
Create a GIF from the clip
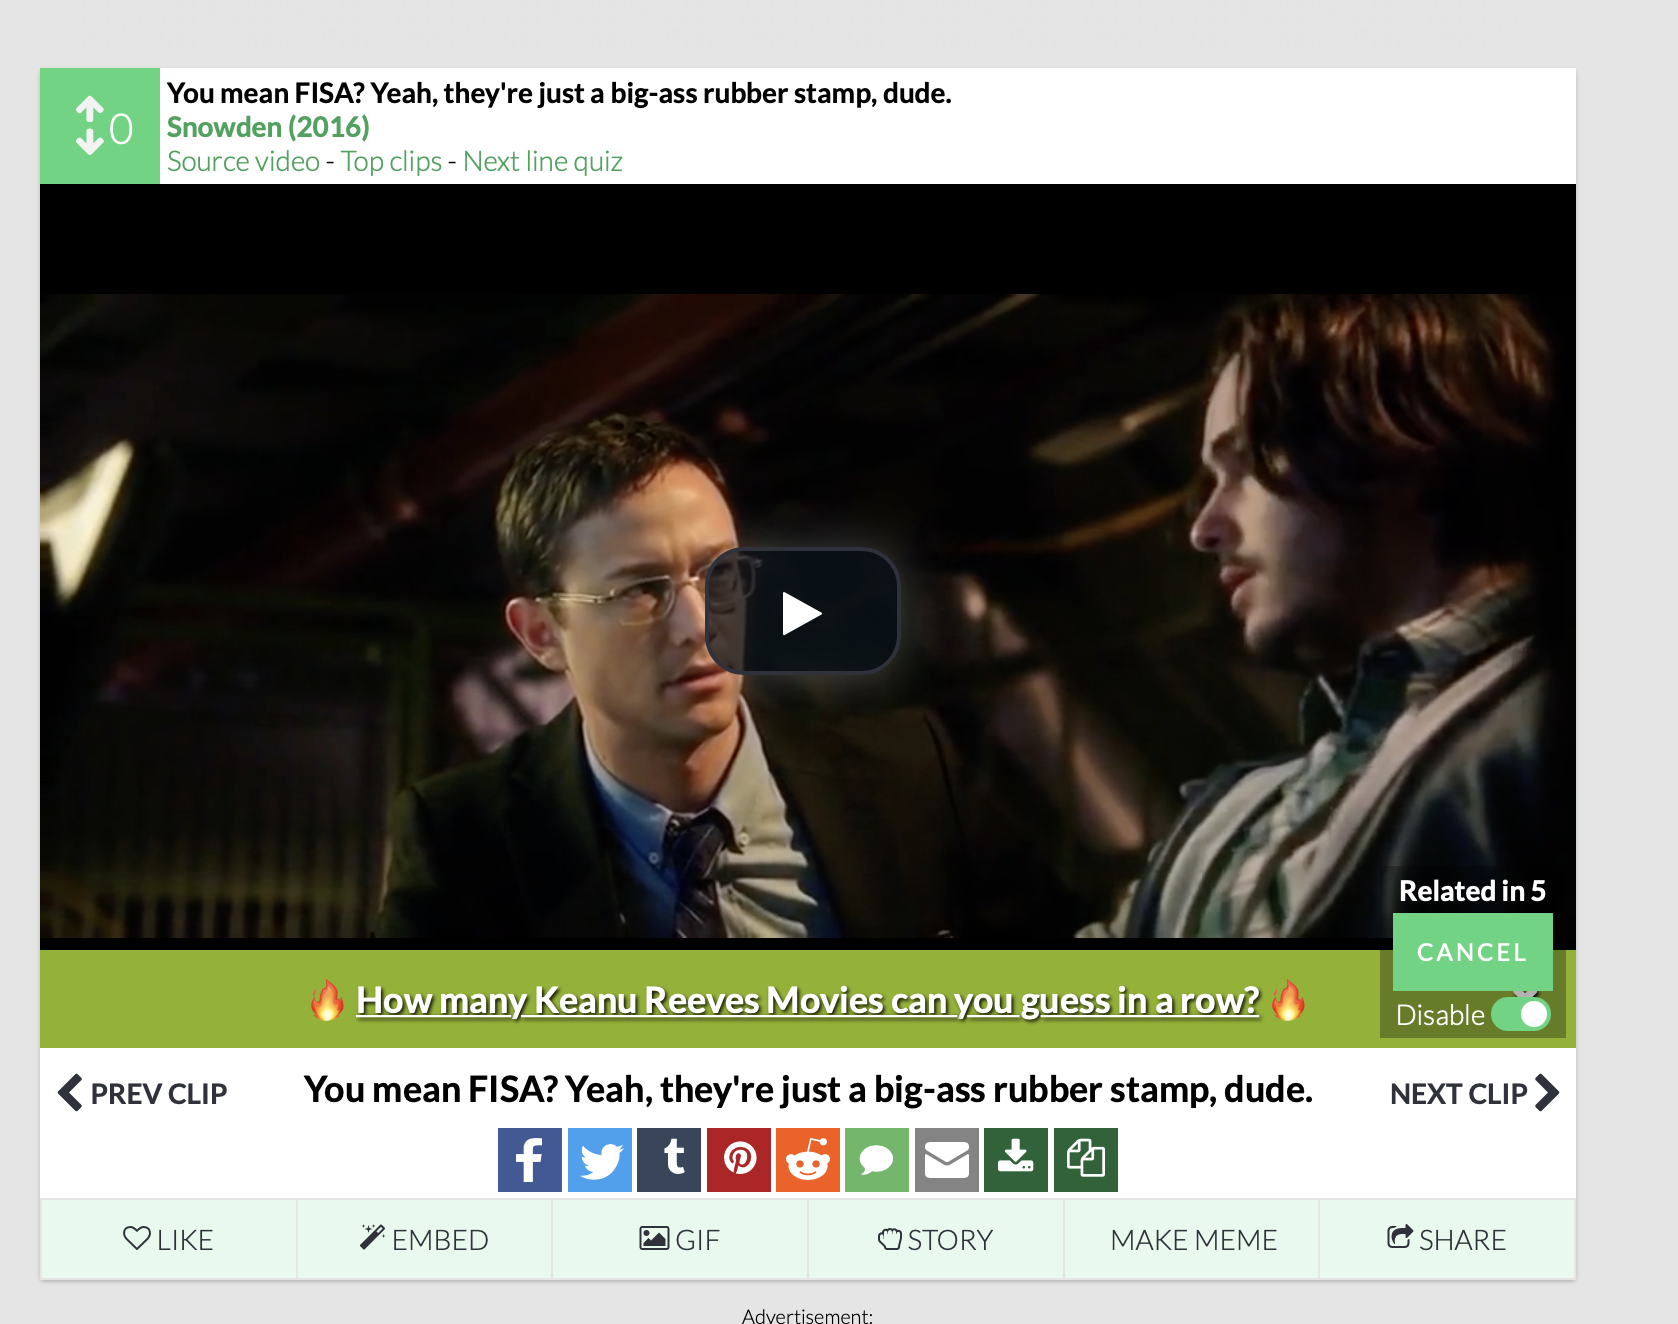(x=680, y=1239)
